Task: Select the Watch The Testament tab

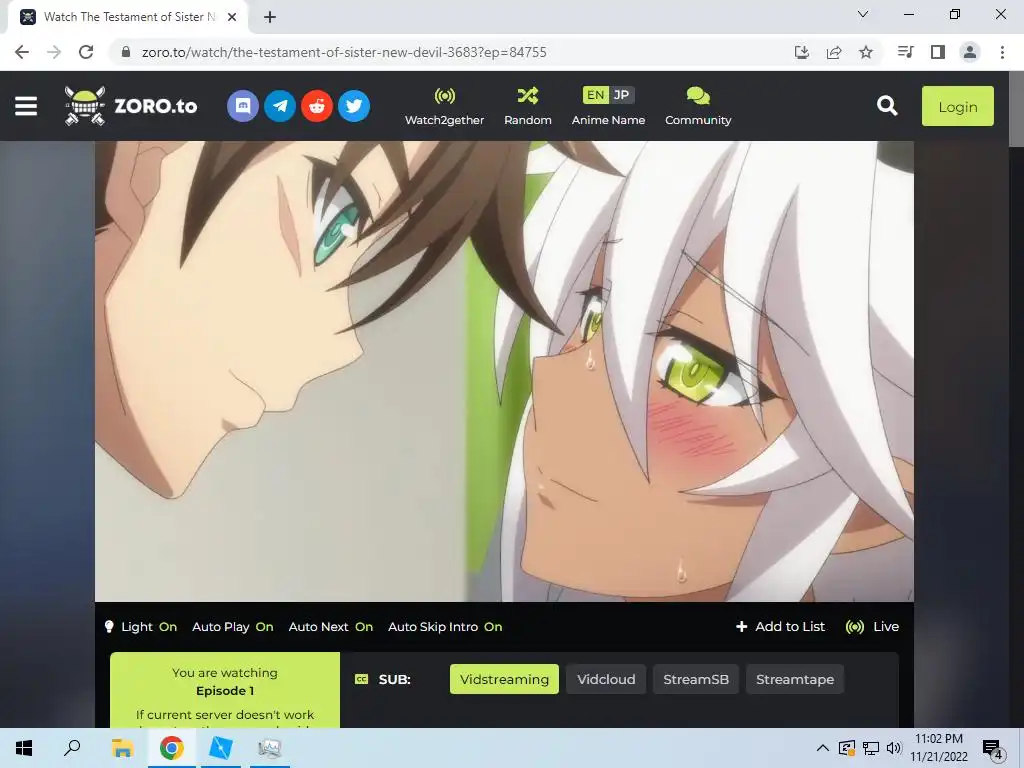Action: click(129, 17)
